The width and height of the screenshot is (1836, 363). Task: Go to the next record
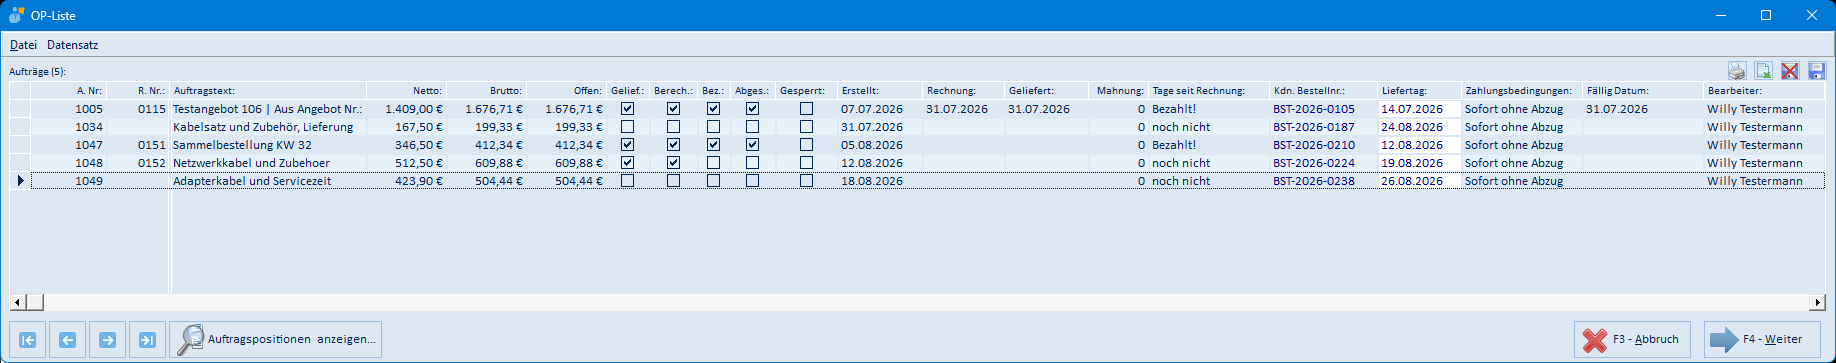107,340
